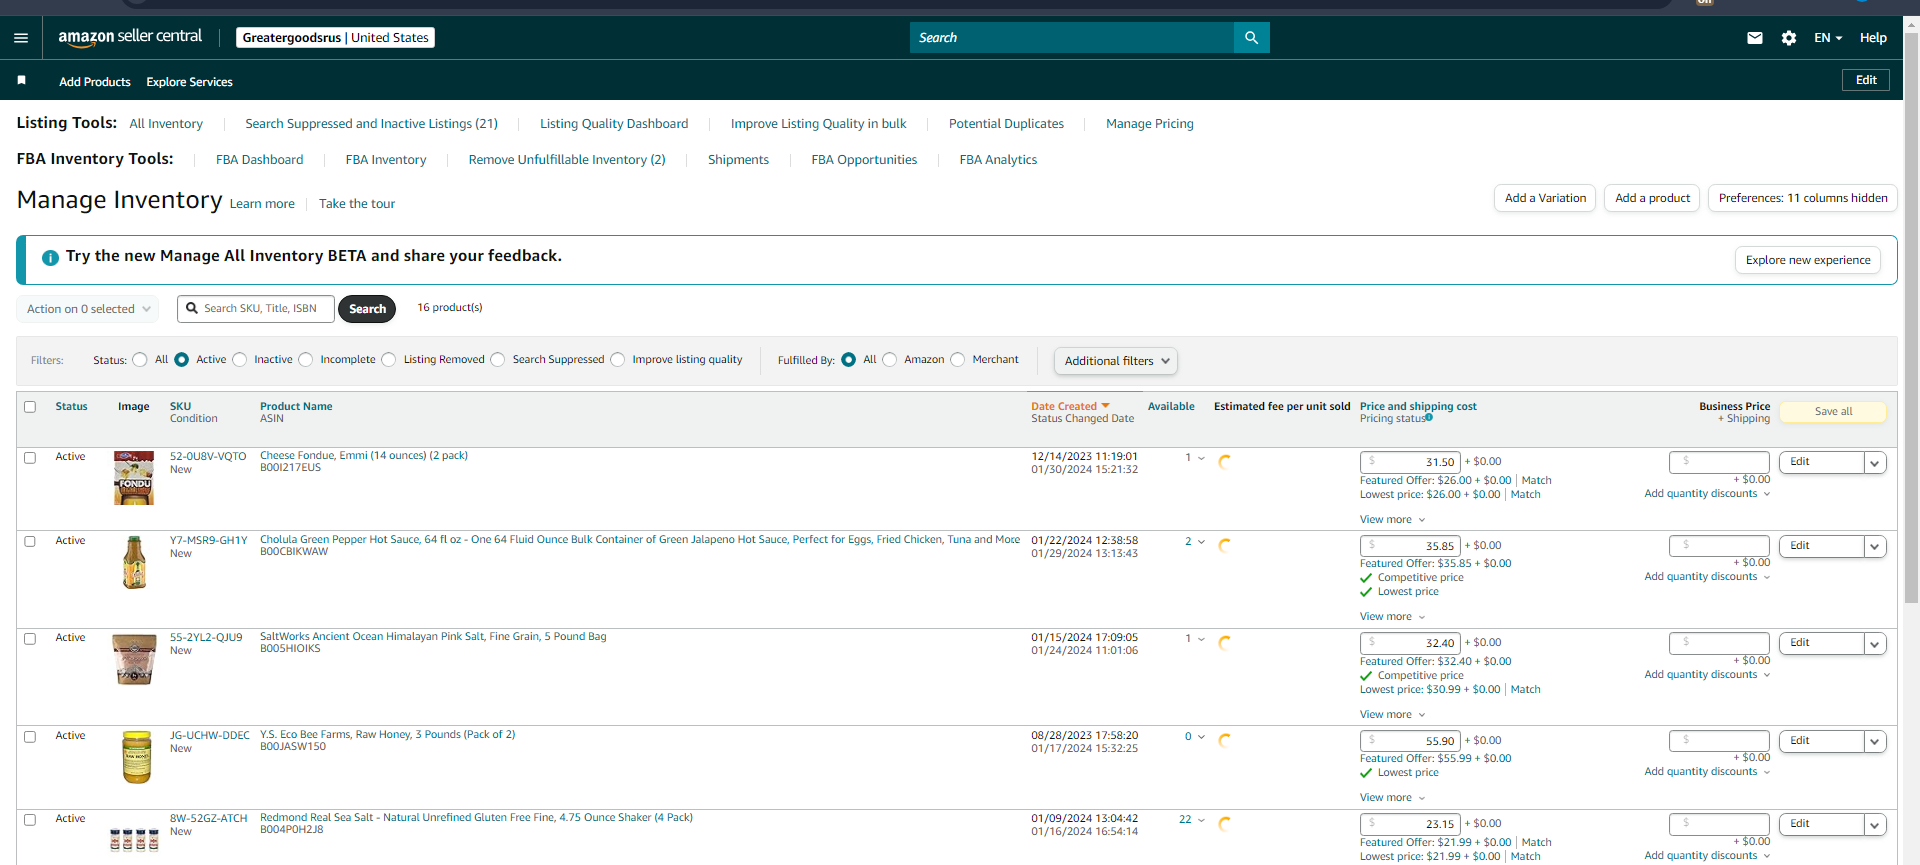Go to All Inventory listing tool
The width and height of the screenshot is (1920, 865).
tap(166, 124)
